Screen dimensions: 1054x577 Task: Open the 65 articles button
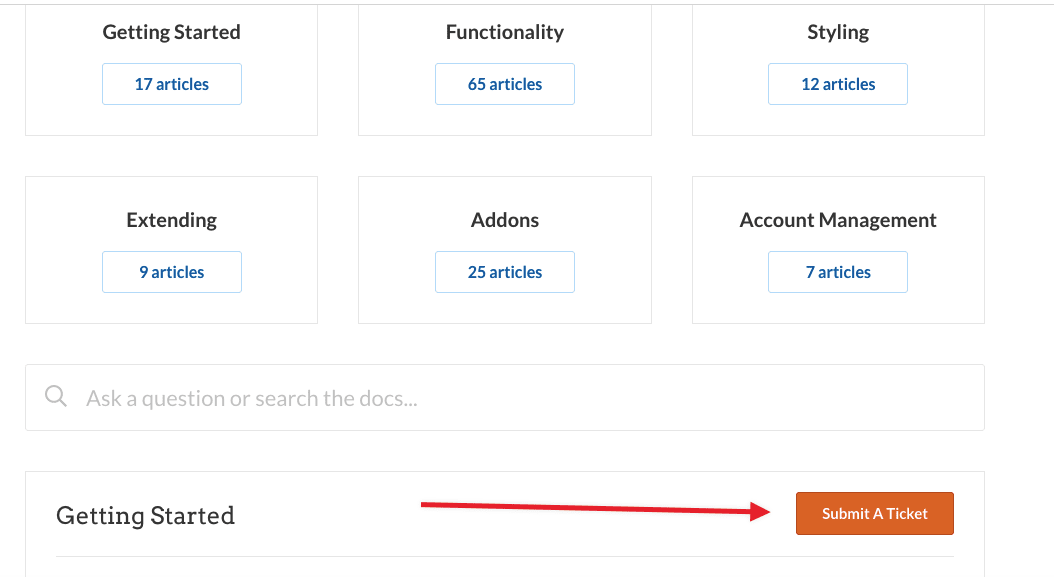[505, 84]
